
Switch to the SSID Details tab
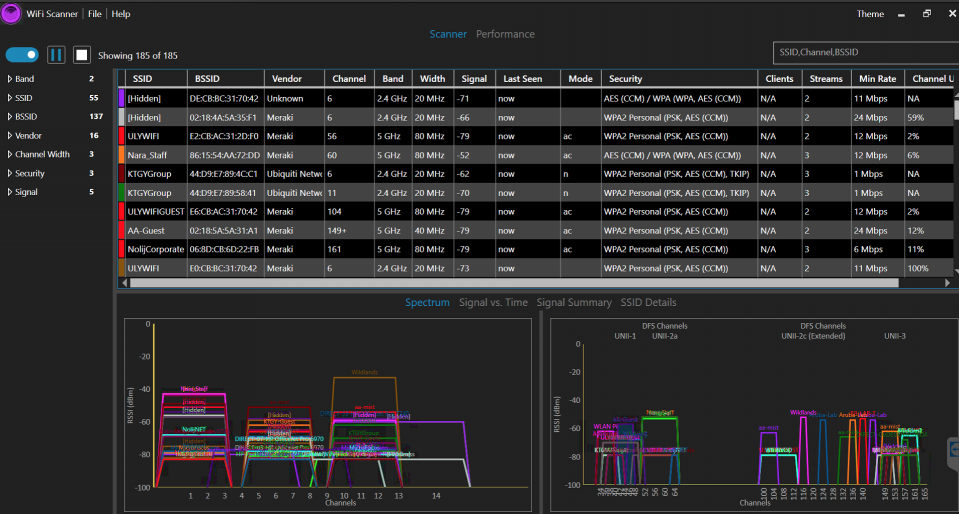coord(648,302)
